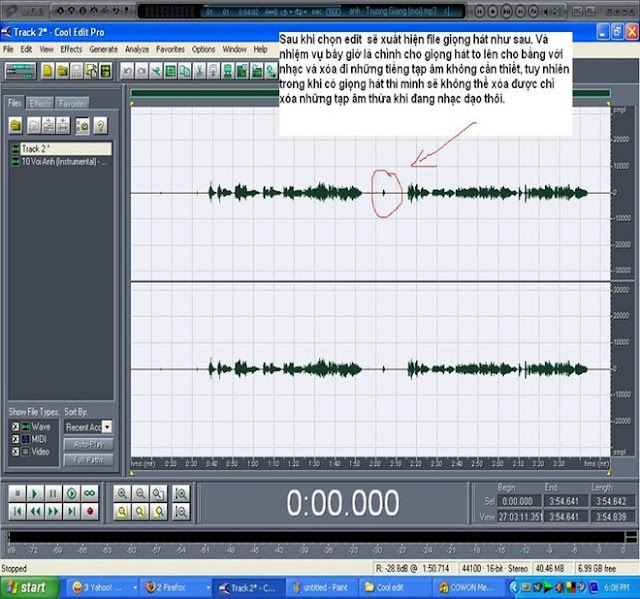Paste clipboard with the Paste icon

[x=213, y=71]
